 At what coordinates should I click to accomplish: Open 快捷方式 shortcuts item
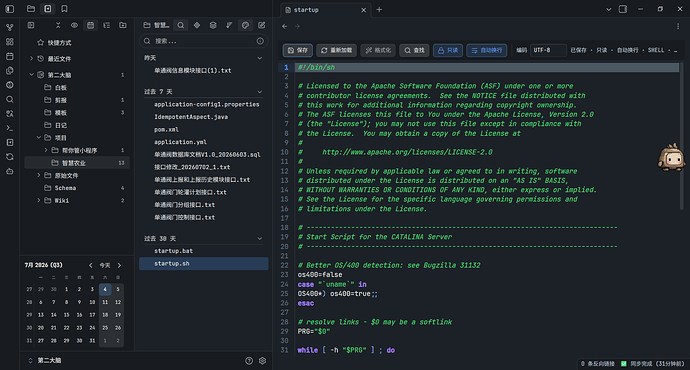tap(59, 43)
